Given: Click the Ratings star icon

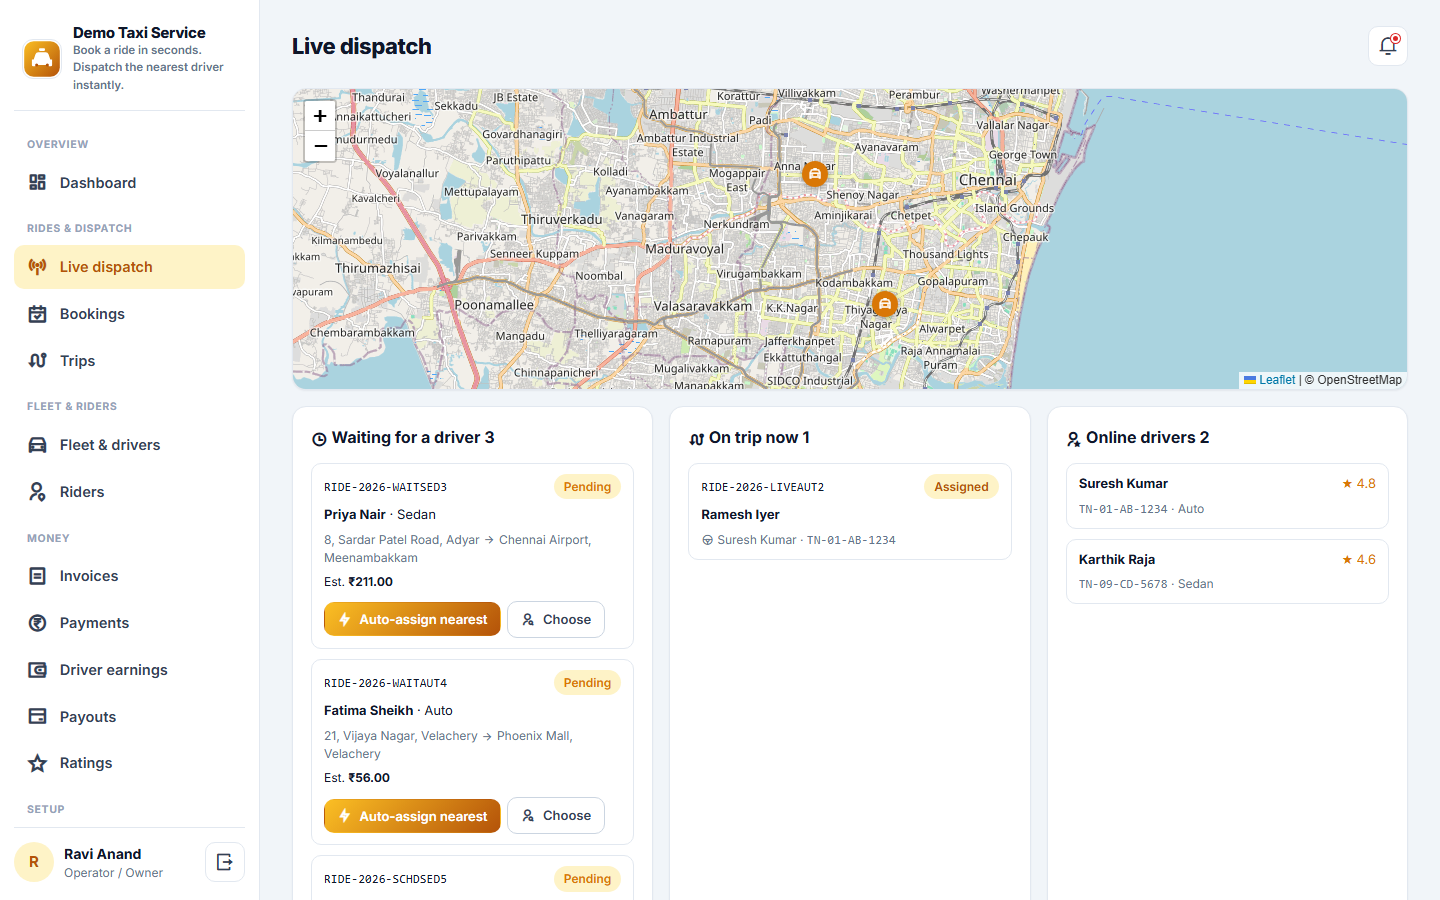Looking at the screenshot, I should (x=38, y=763).
